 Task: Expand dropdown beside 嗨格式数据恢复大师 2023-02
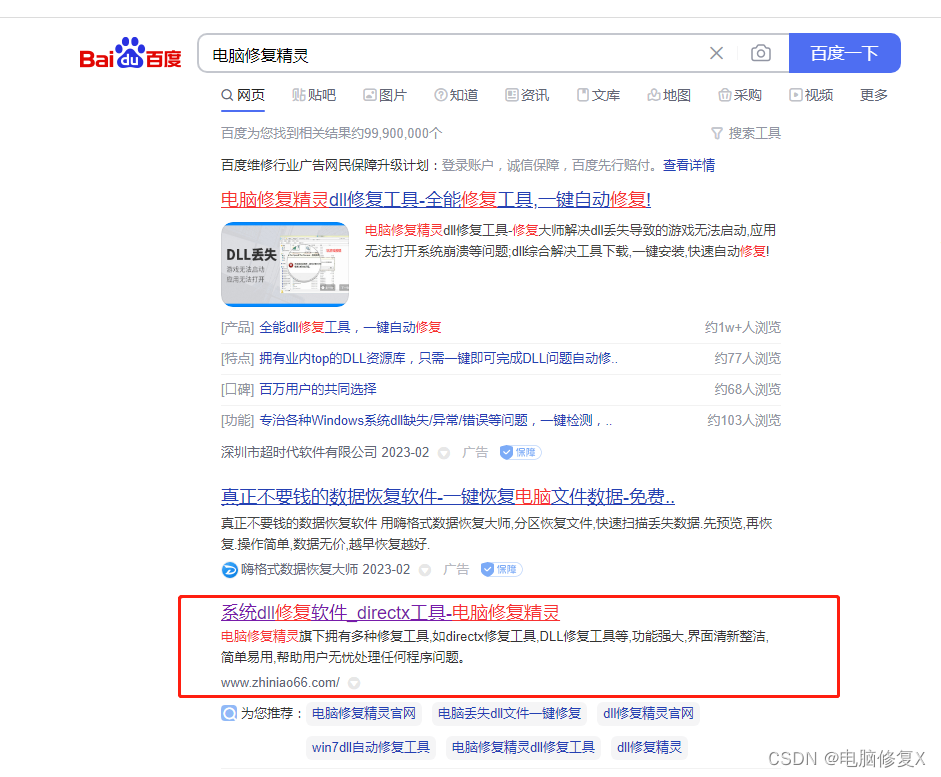pyautogui.click(x=424, y=570)
